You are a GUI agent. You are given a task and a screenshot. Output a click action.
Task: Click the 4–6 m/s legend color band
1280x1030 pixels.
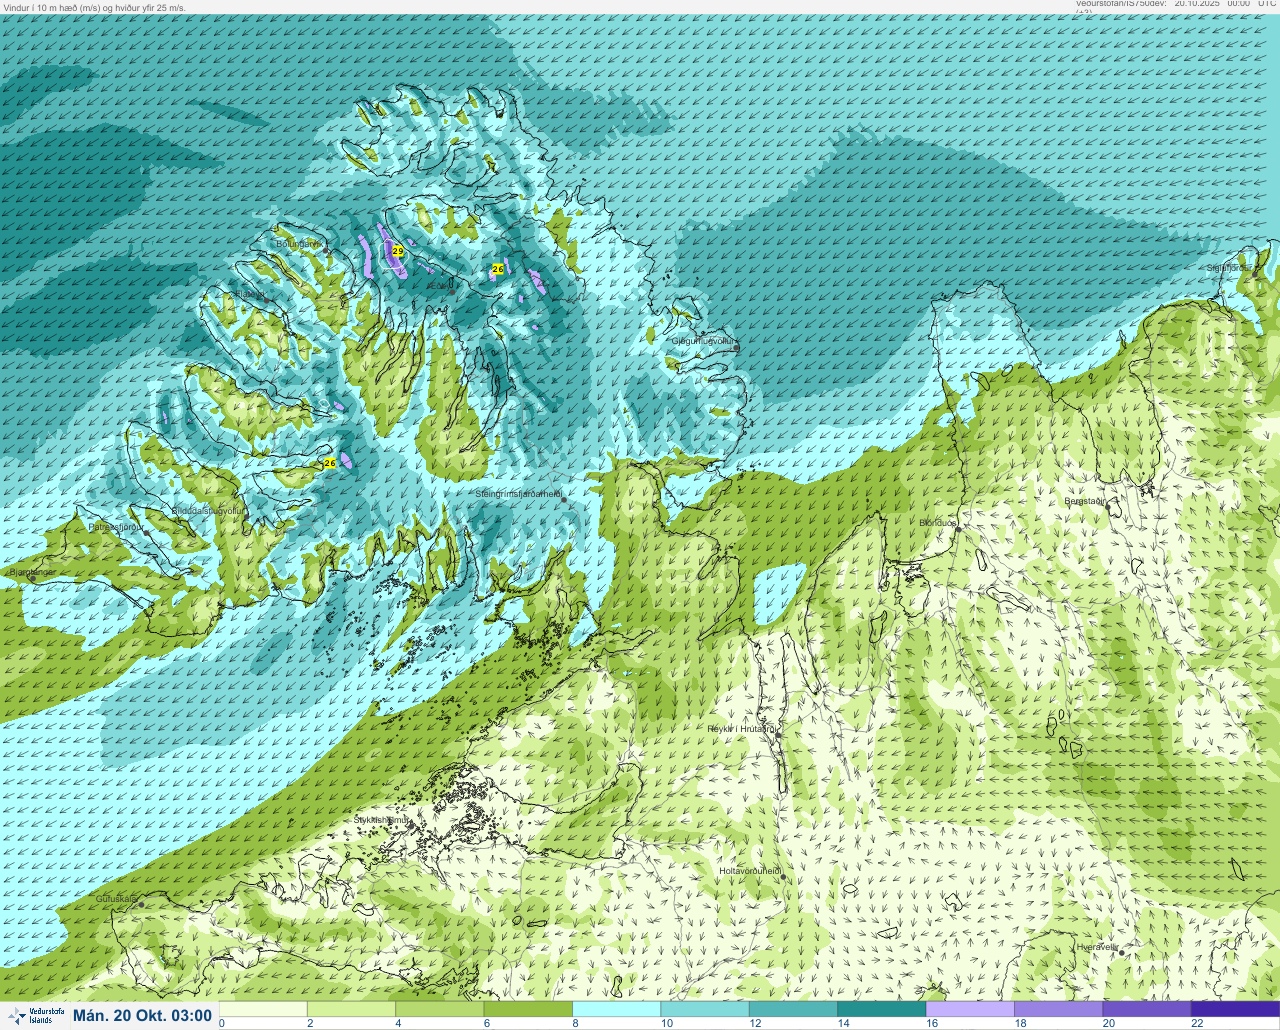[440, 1009]
